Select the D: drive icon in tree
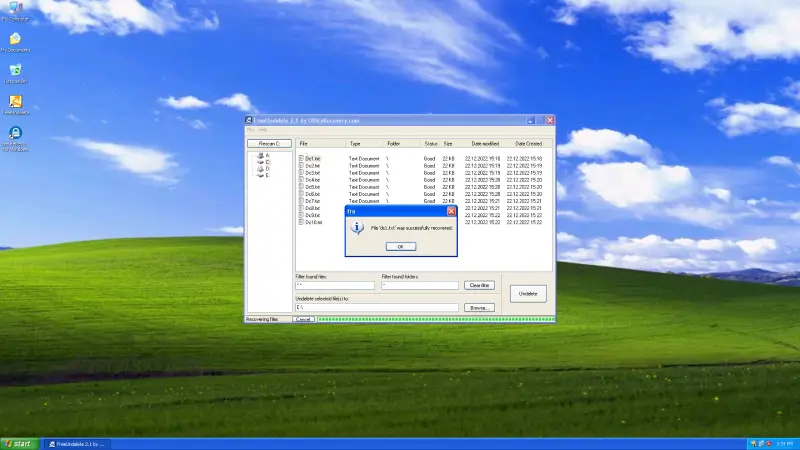 pyautogui.click(x=260, y=168)
